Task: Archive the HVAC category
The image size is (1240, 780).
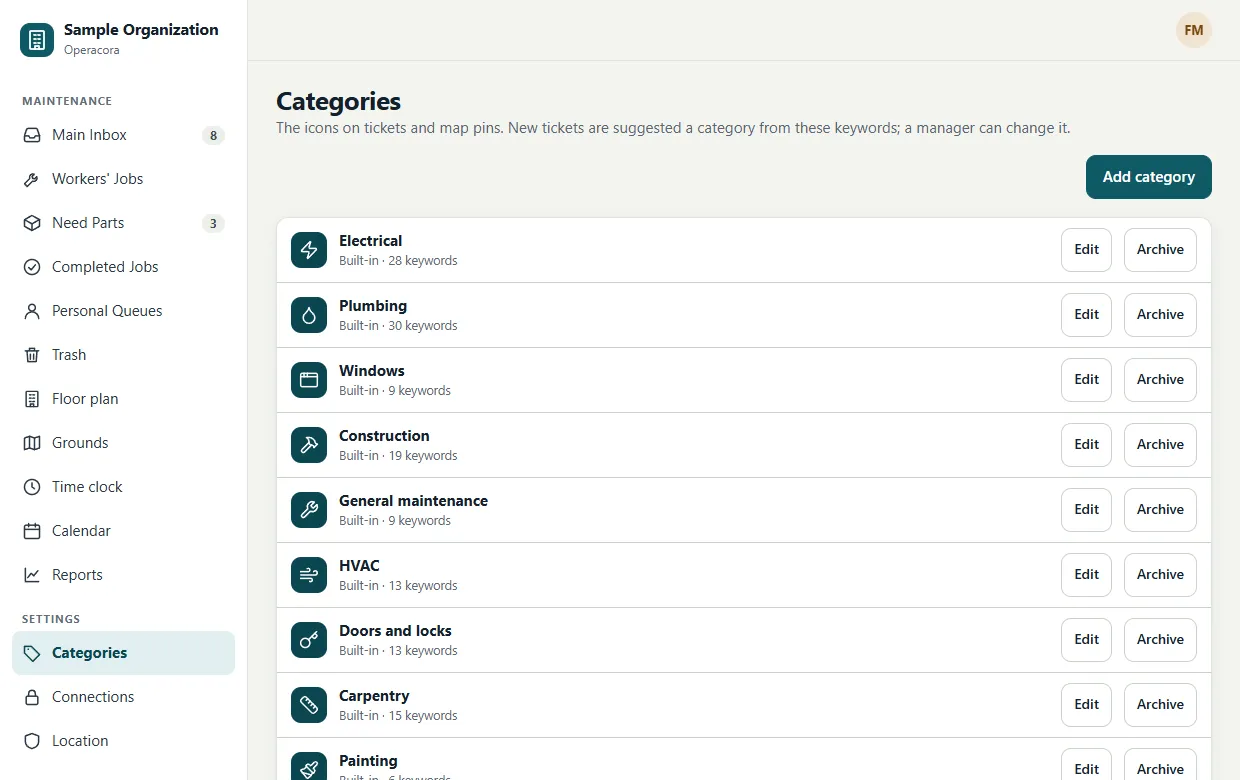Action: click(1160, 575)
